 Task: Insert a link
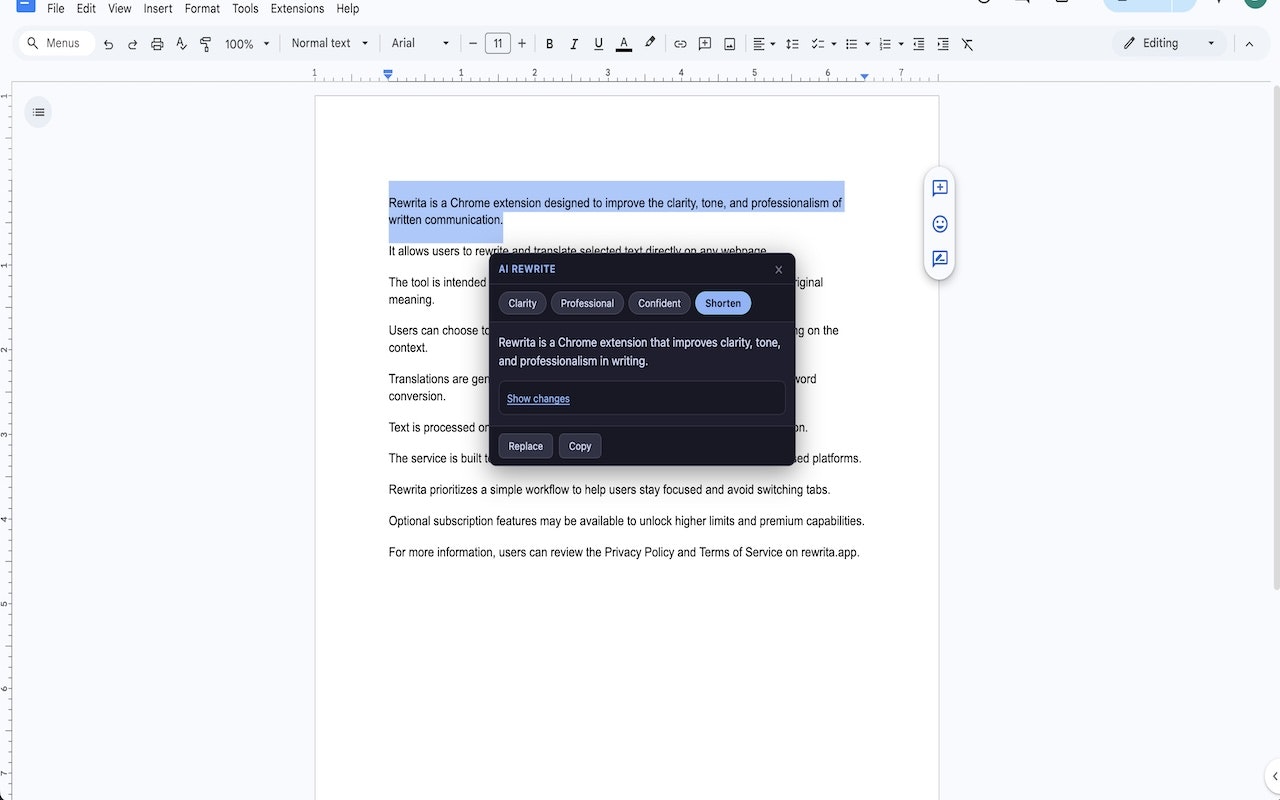680,43
